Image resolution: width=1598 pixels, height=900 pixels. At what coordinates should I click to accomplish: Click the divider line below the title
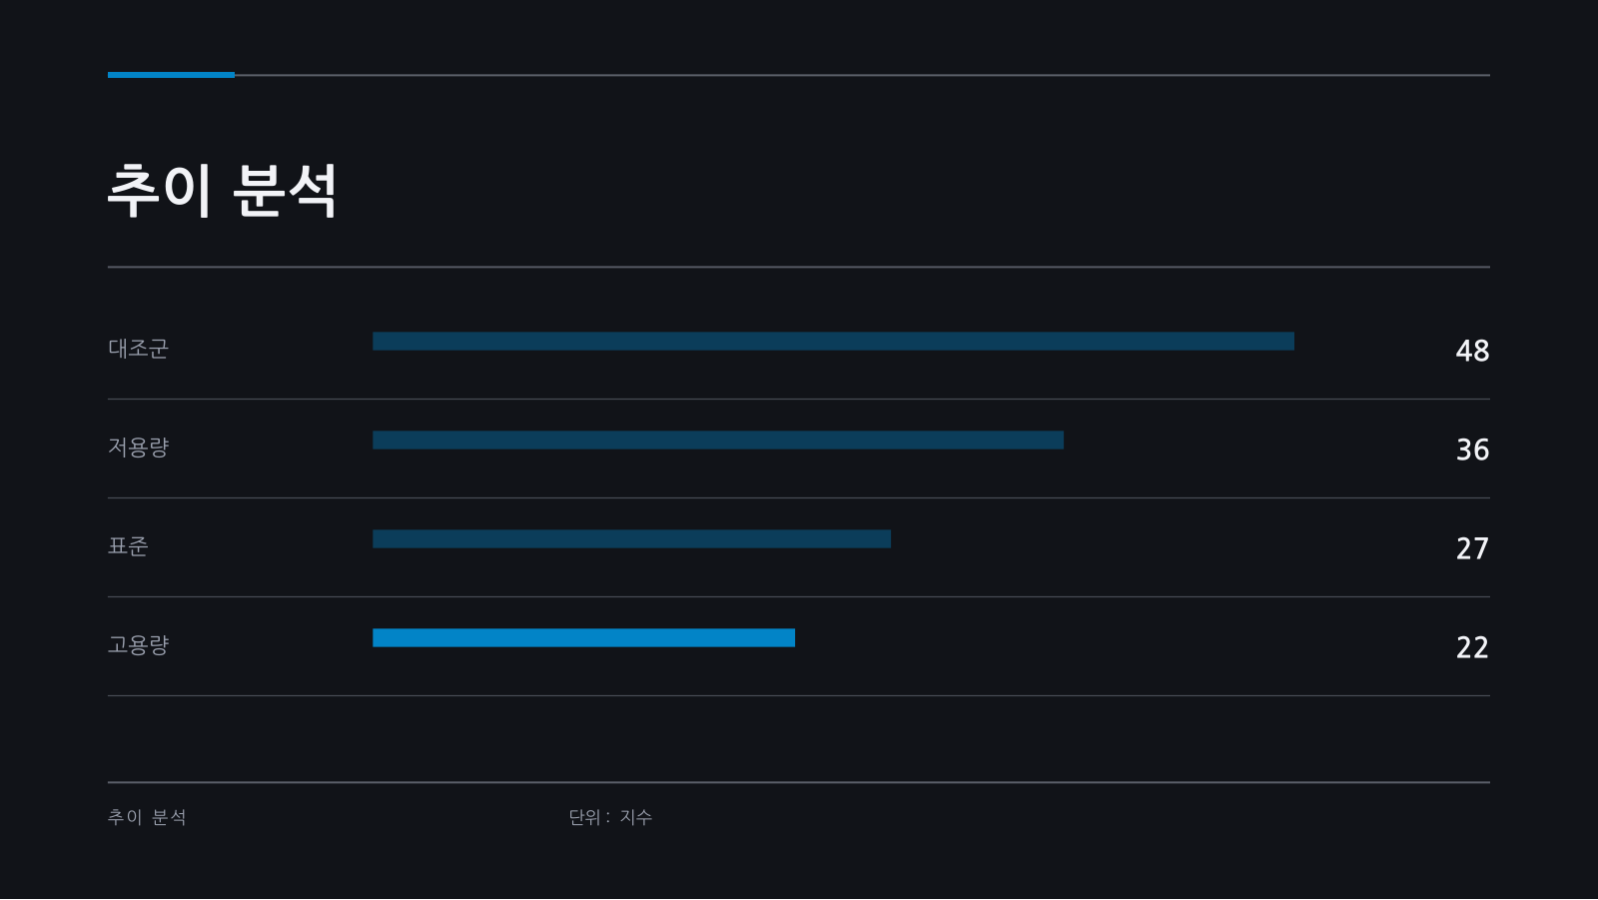(x=799, y=267)
